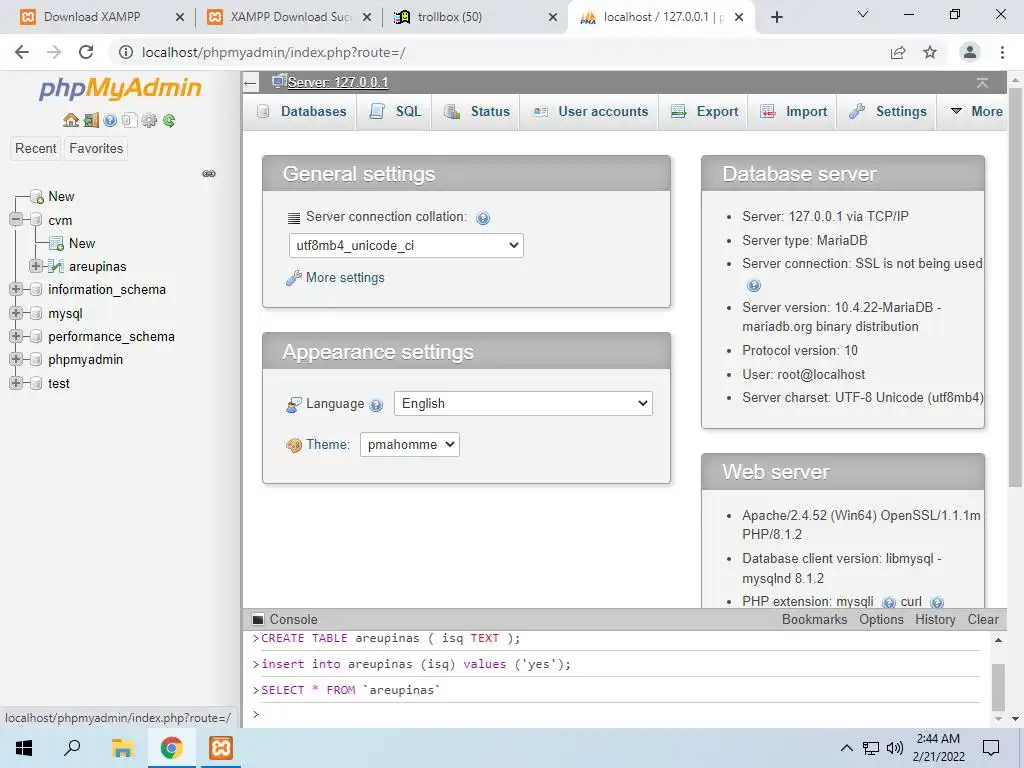Open the server connection collation dropdown

point(406,246)
